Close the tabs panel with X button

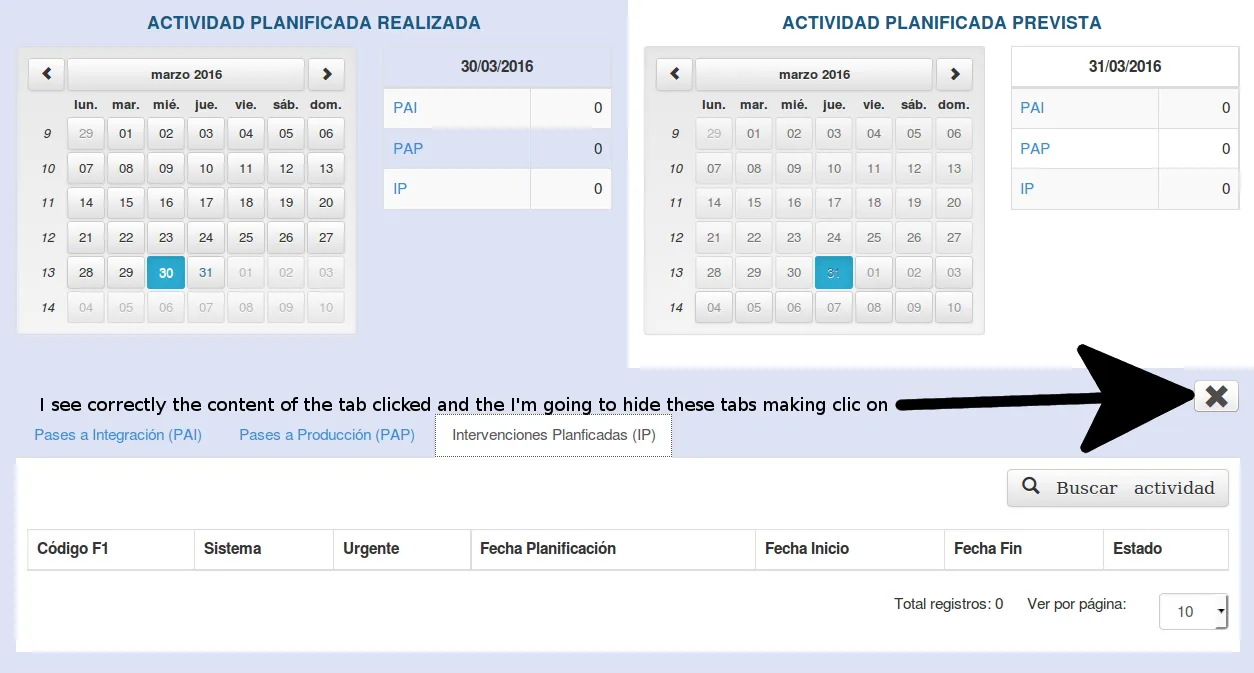click(1216, 396)
